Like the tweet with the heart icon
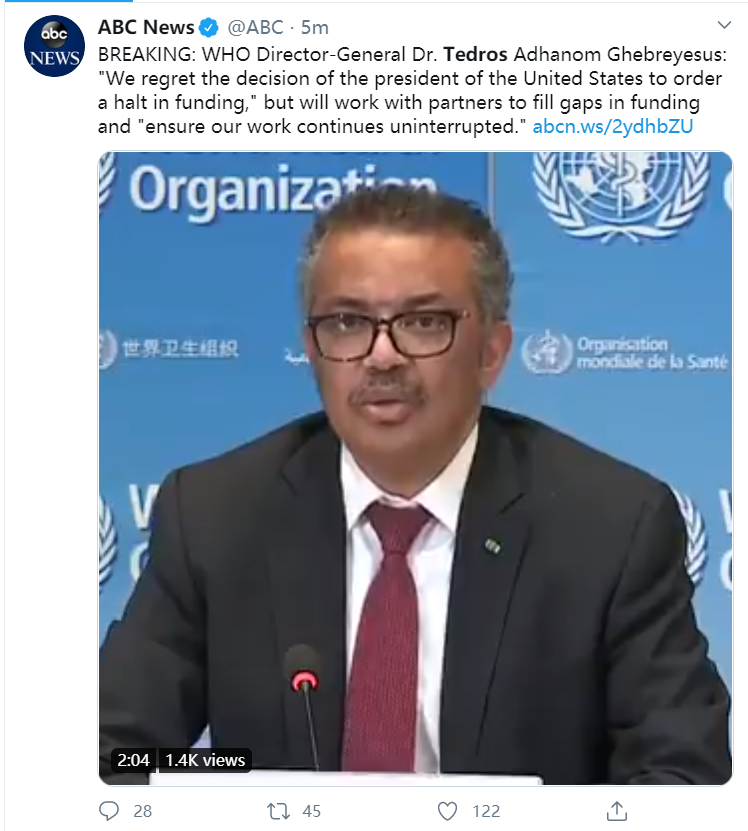 click(x=447, y=811)
